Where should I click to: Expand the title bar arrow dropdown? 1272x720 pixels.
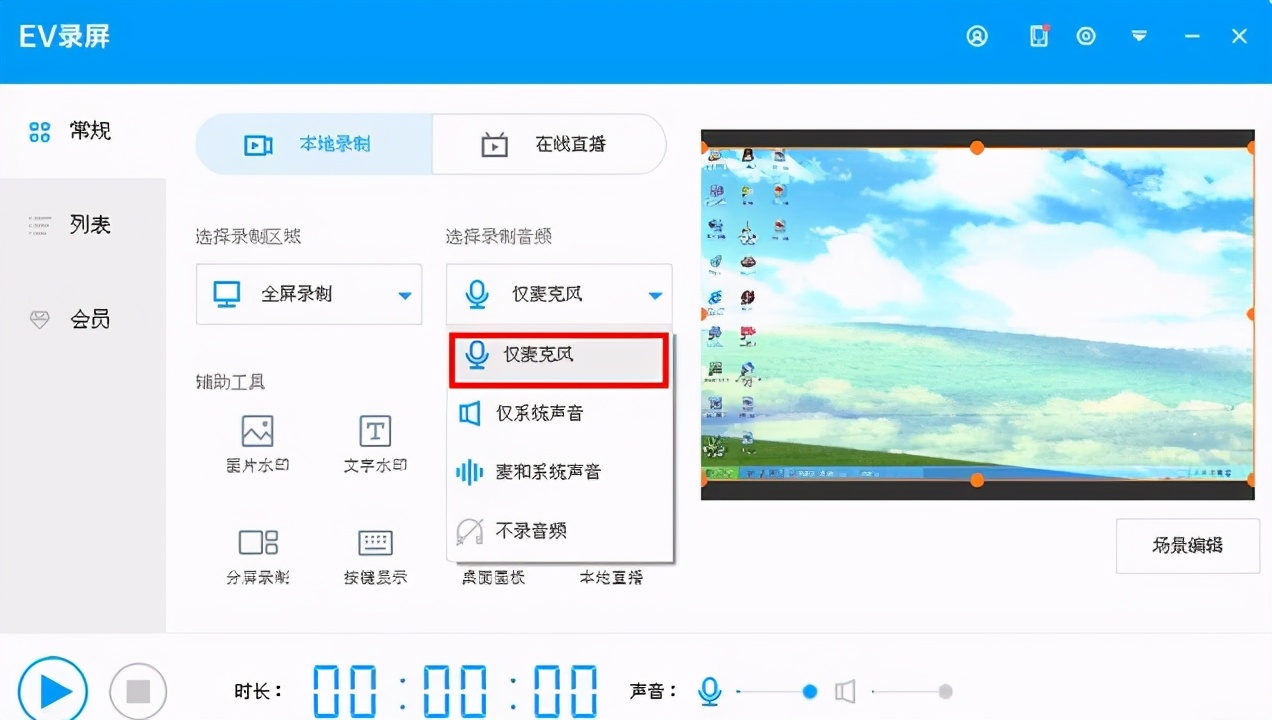(x=1139, y=36)
